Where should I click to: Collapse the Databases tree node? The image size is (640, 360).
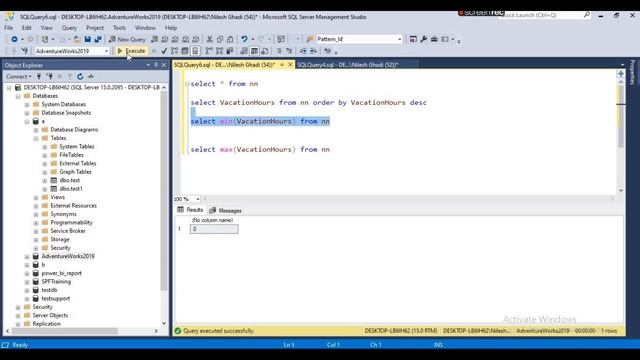coord(18,96)
